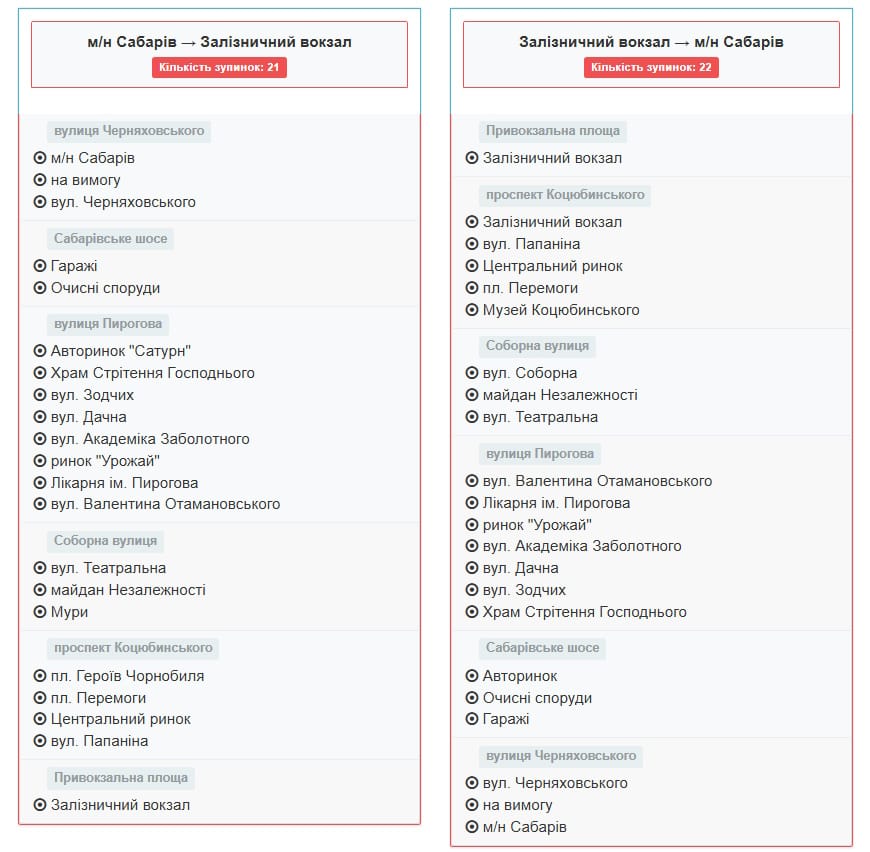The height and width of the screenshot is (852, 870).
Task: Click the marker icon beside Храм Стрітення Господнього in the left route
Action: (40, 373)
